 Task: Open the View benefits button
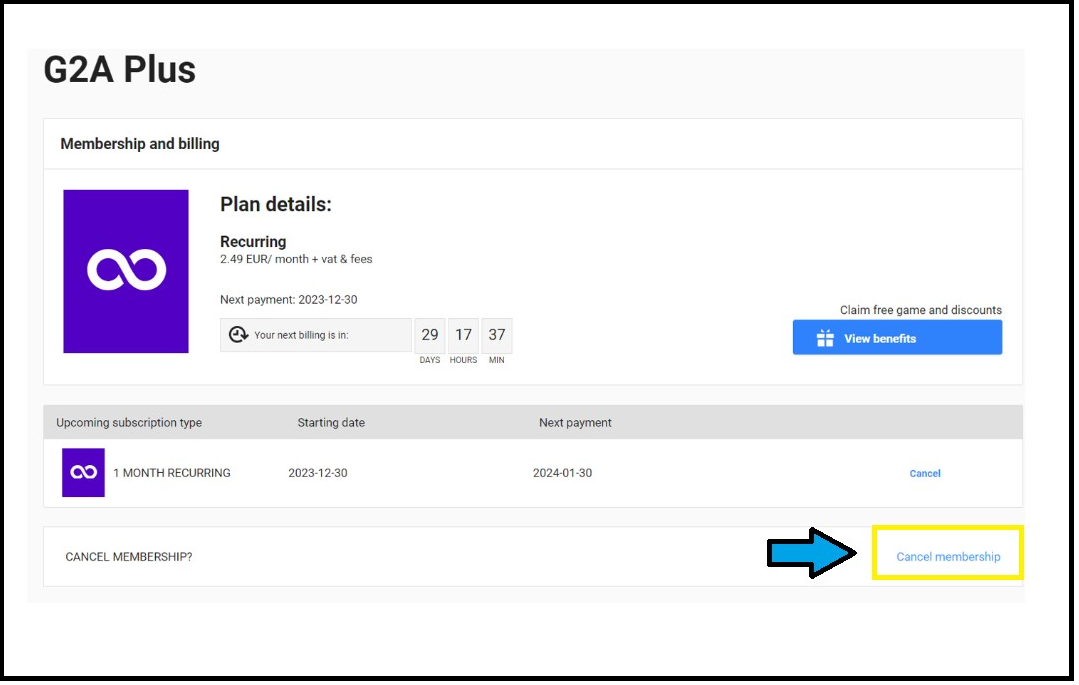(897, 338)
